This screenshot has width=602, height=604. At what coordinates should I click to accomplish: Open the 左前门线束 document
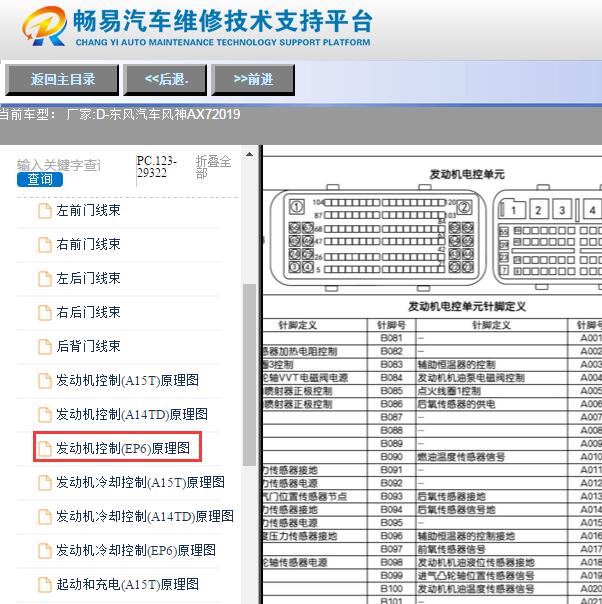click(x=88, y=211)
